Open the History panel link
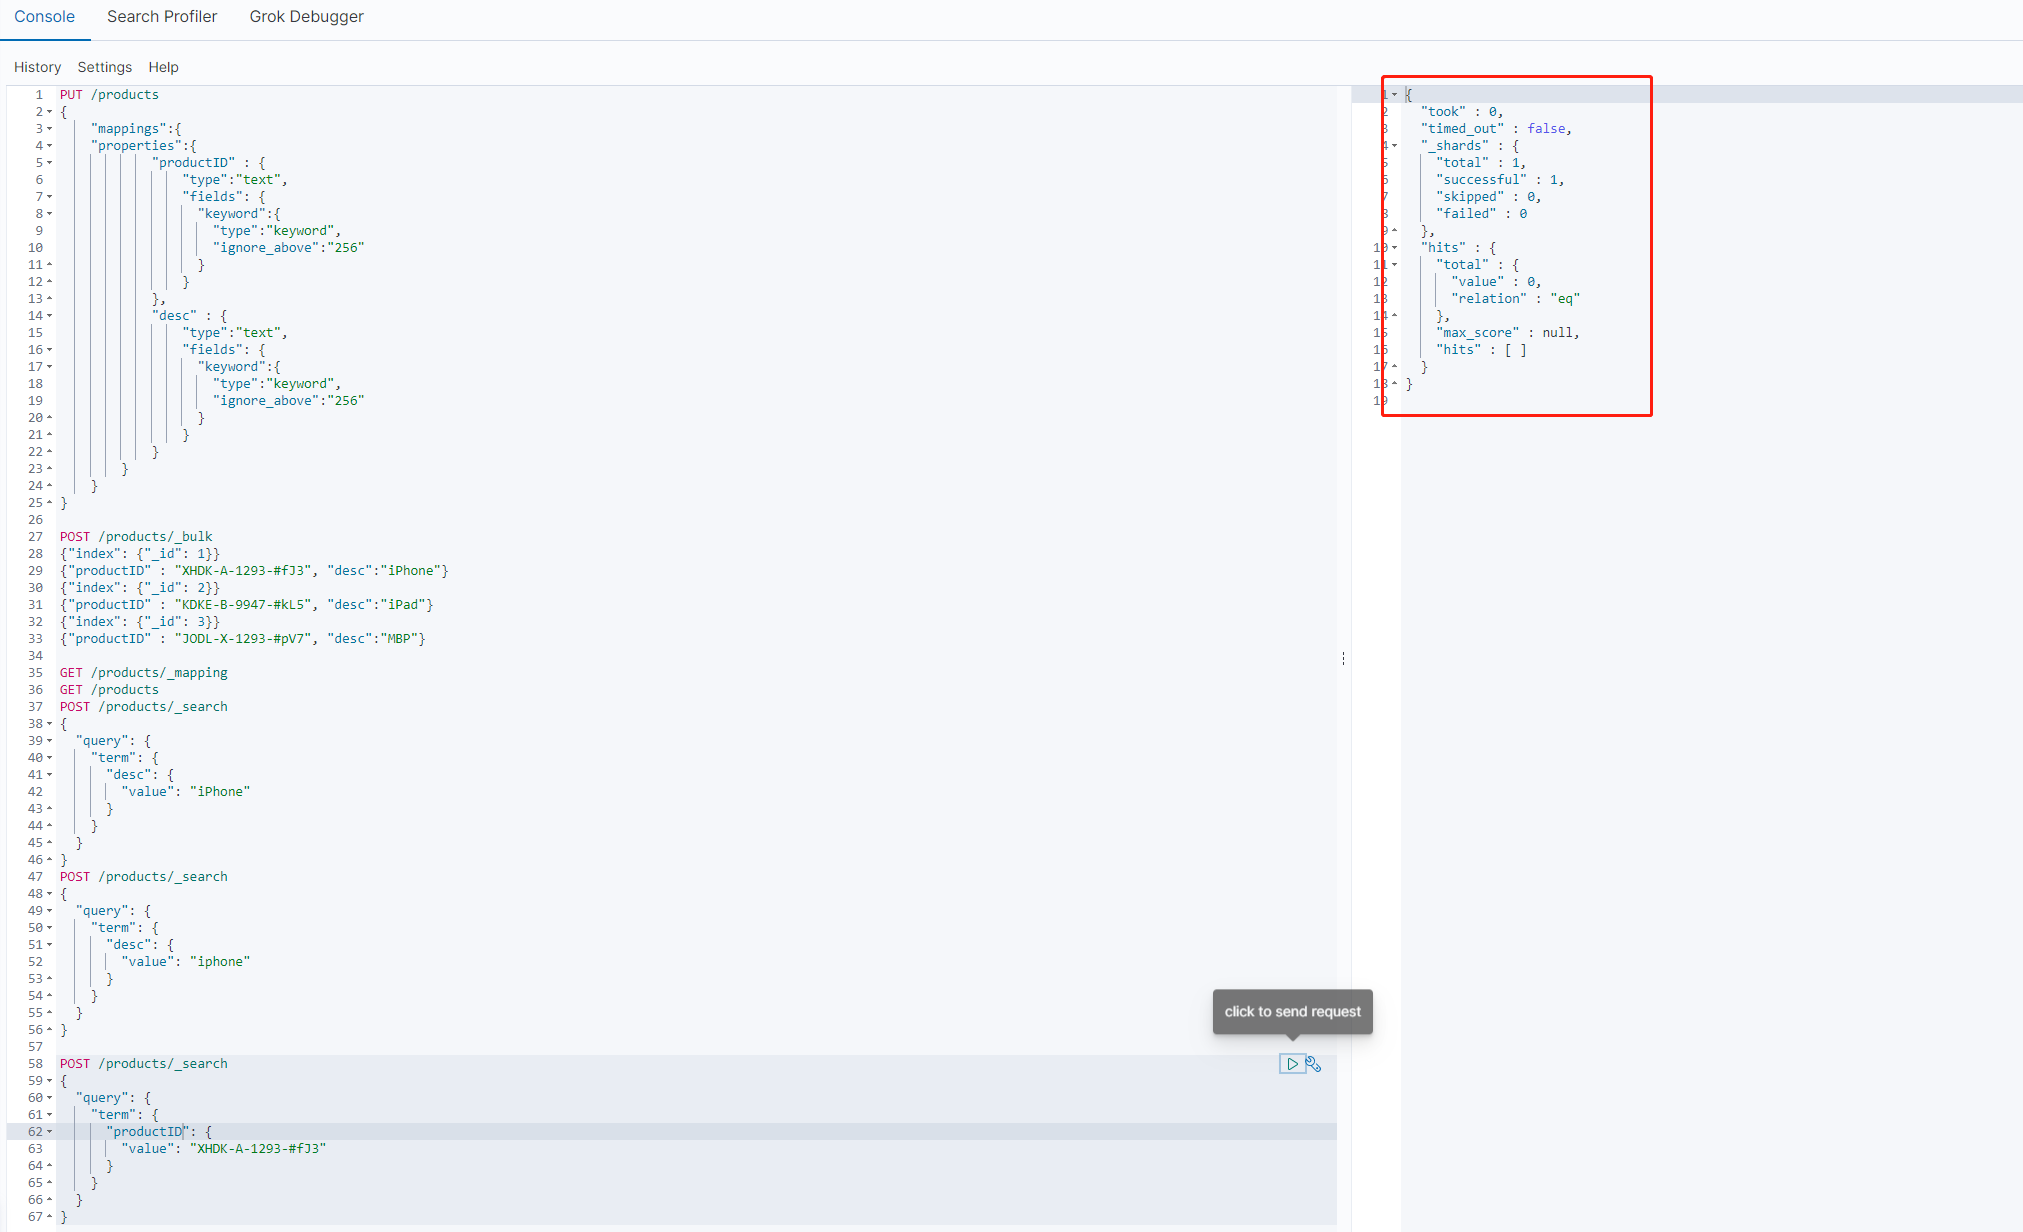This screenshot has height=1232, width=2023. [37, 67]
